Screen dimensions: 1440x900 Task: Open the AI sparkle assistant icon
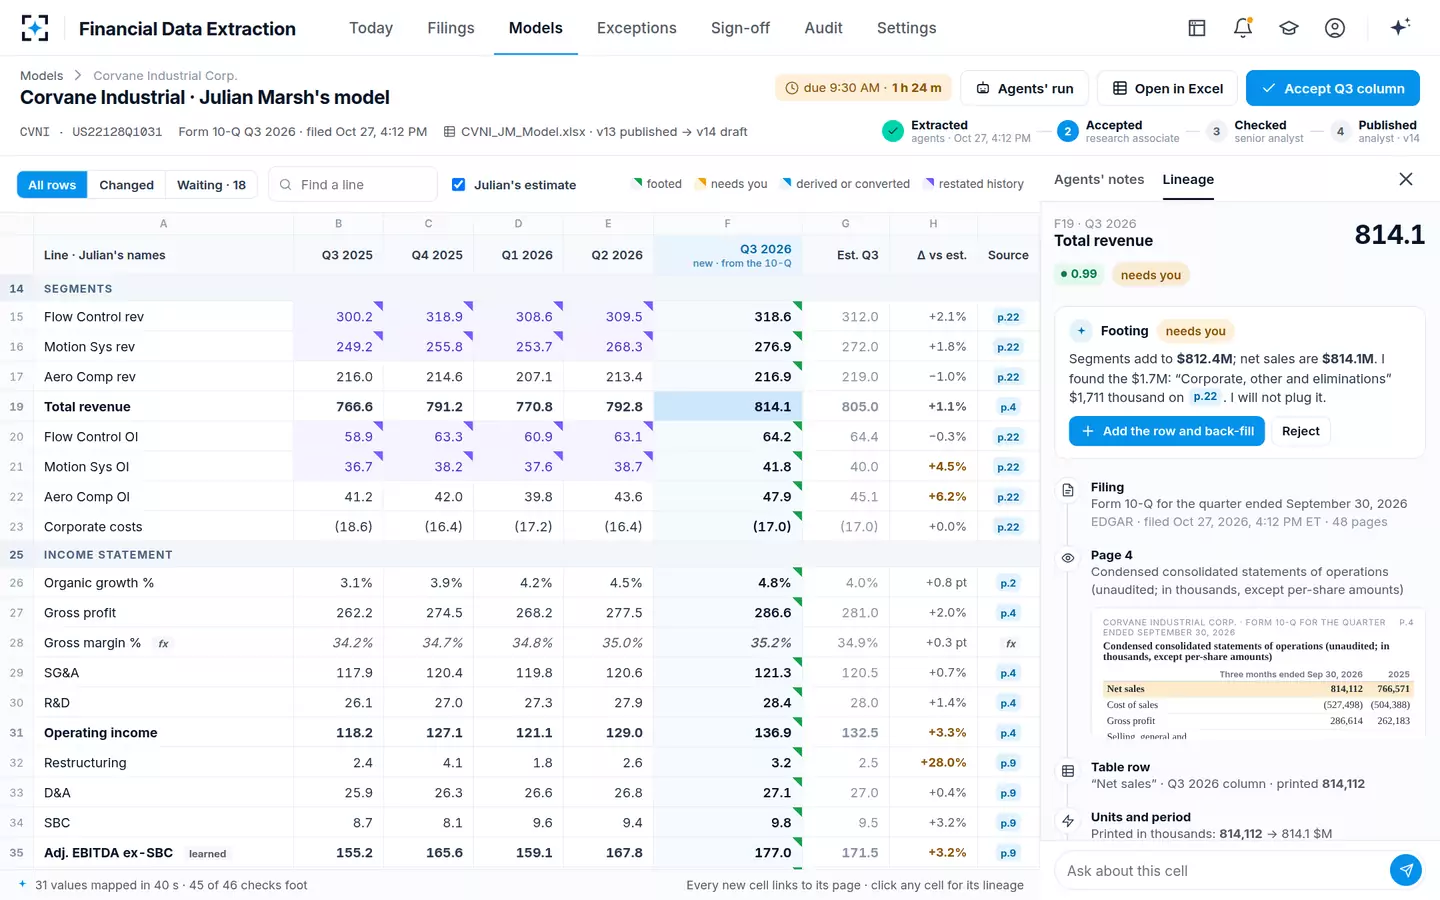pyautogui.click(x=1400, y=27)
